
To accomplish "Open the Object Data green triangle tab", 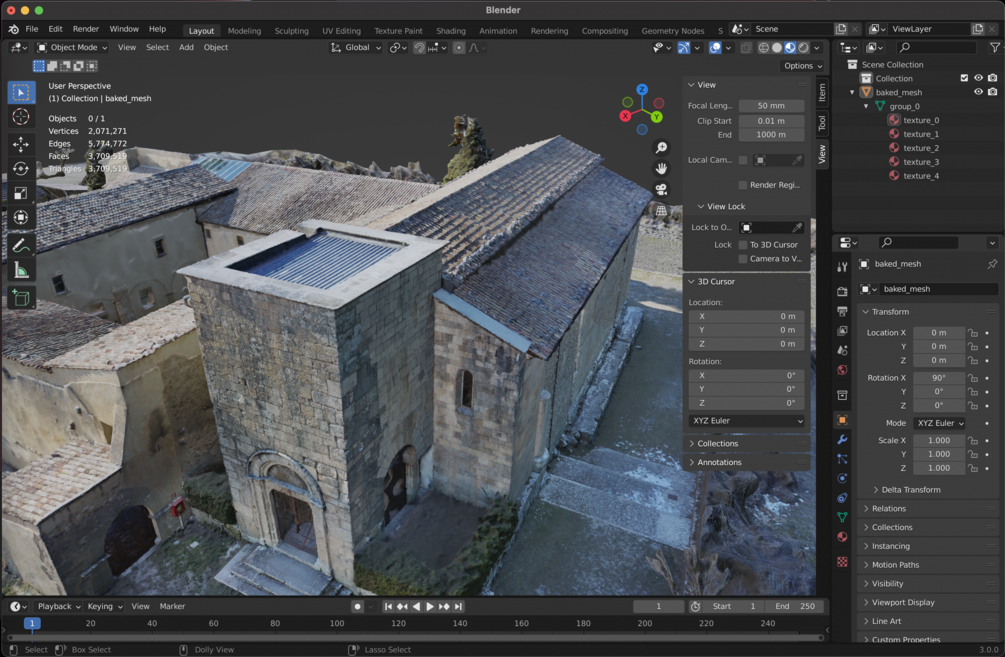I will click(842, 517).
